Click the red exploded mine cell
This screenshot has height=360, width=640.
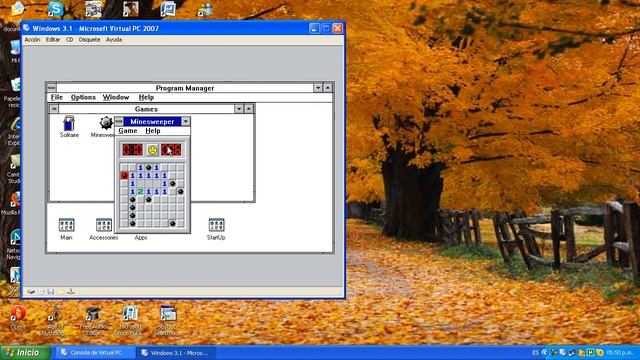coord(124,176)
